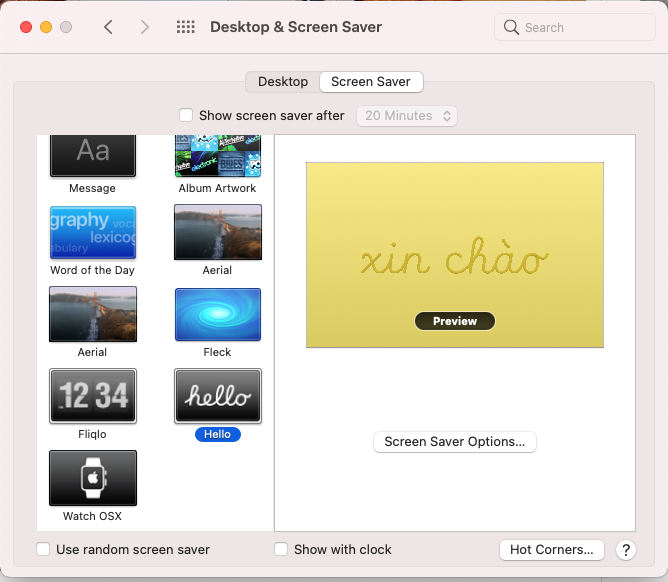Enable Show screen saver after checkbox

[186, 116]
